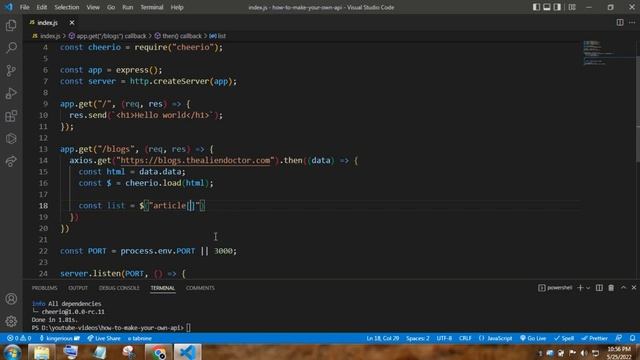The width and height of the screenshot is (640, 360).
Task: Close the bottom panel
Action: click(633, 288)
